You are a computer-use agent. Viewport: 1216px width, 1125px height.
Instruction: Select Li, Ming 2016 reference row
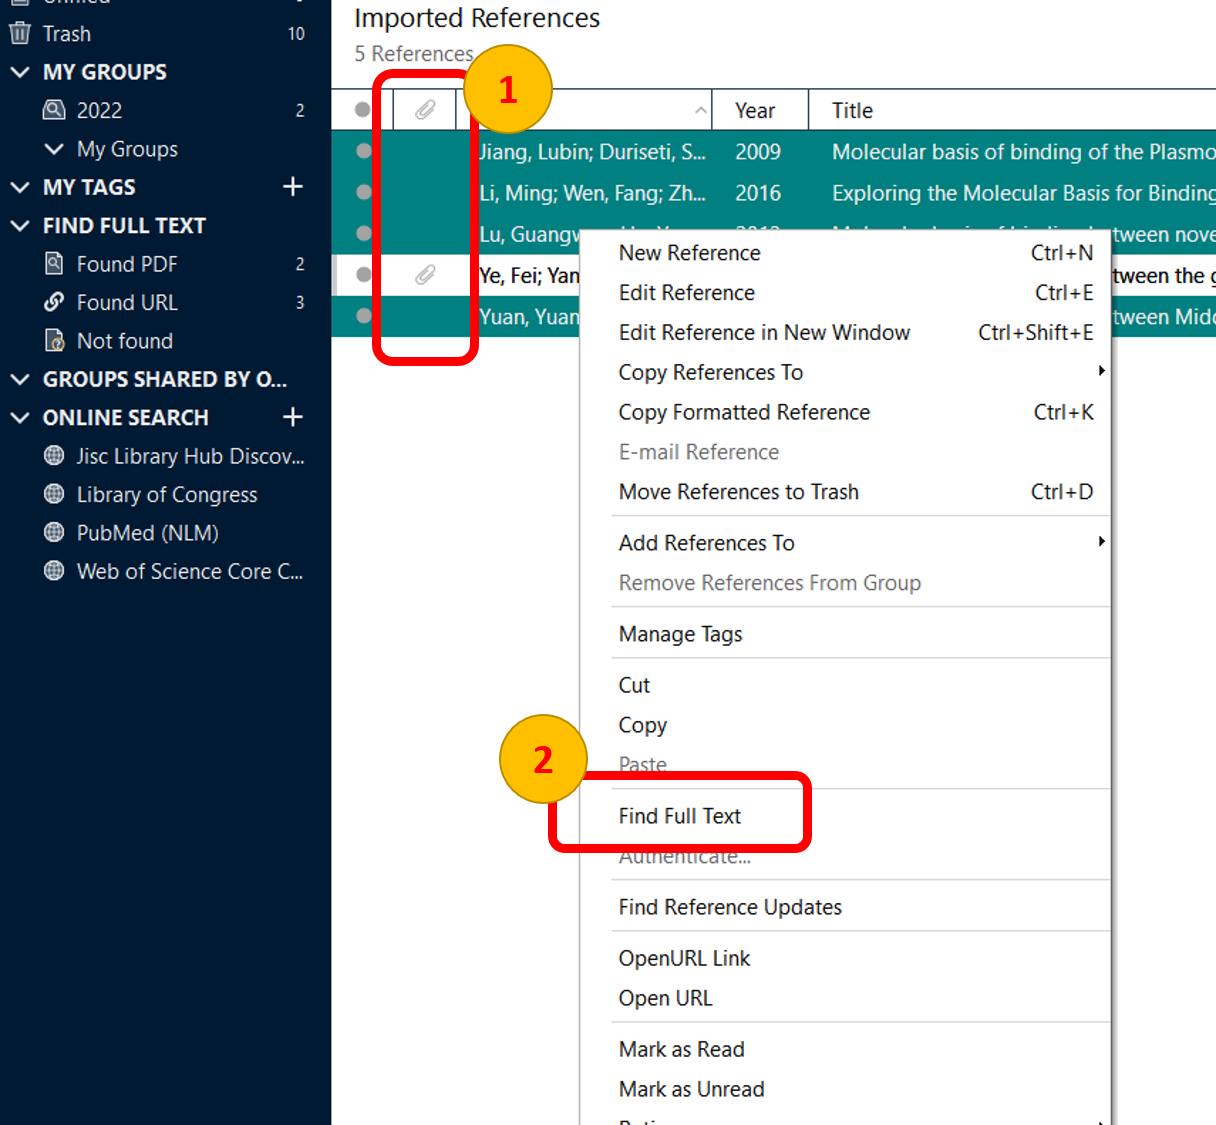pyautogui.click(x=773, y=192)
